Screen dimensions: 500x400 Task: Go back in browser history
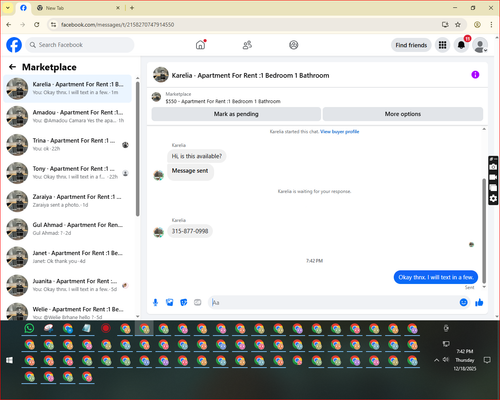click(x=9, y=24)
